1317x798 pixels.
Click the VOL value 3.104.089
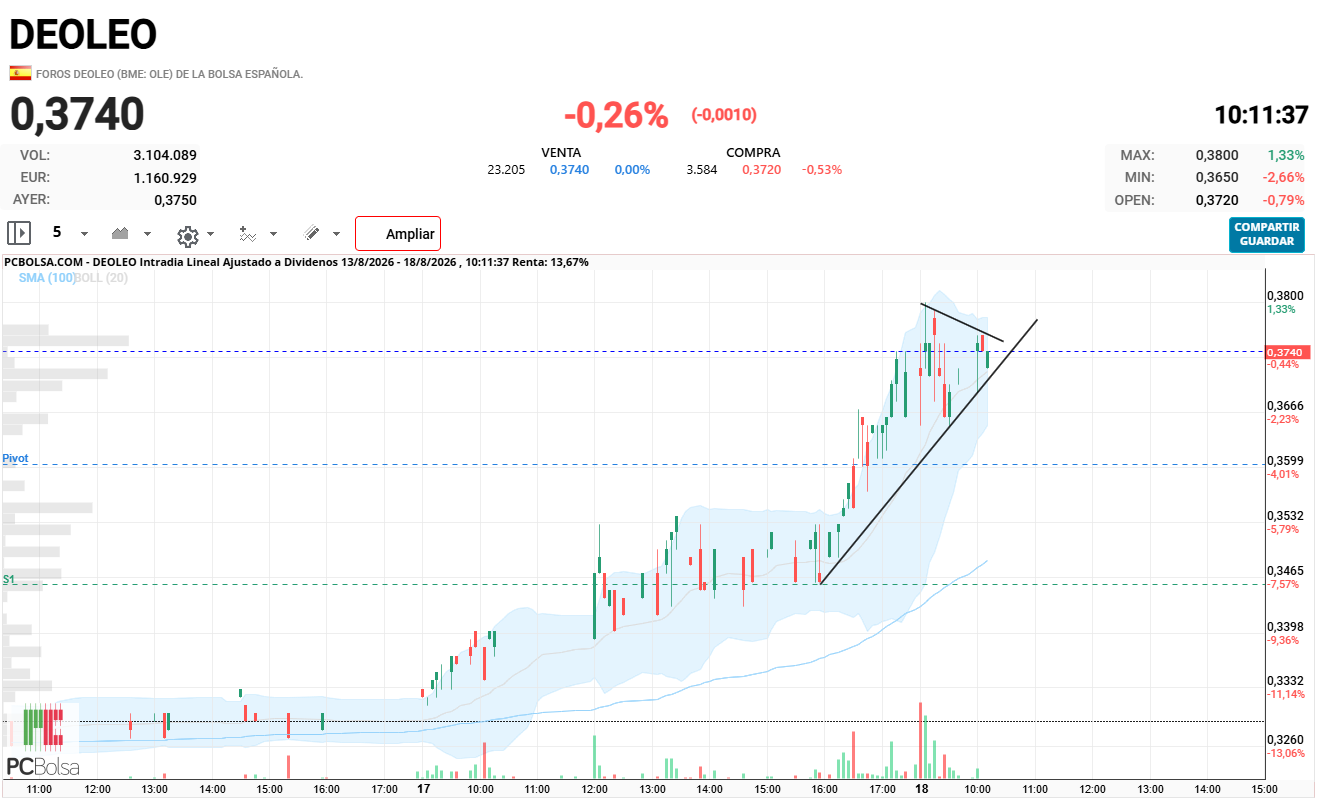click(165, 155)
